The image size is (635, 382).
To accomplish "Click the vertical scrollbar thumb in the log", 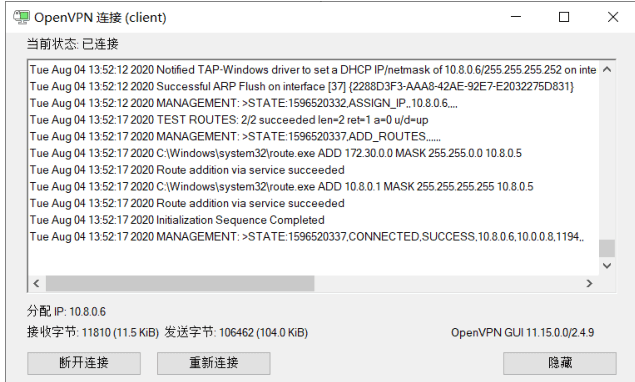I will (x=607, y=248).
